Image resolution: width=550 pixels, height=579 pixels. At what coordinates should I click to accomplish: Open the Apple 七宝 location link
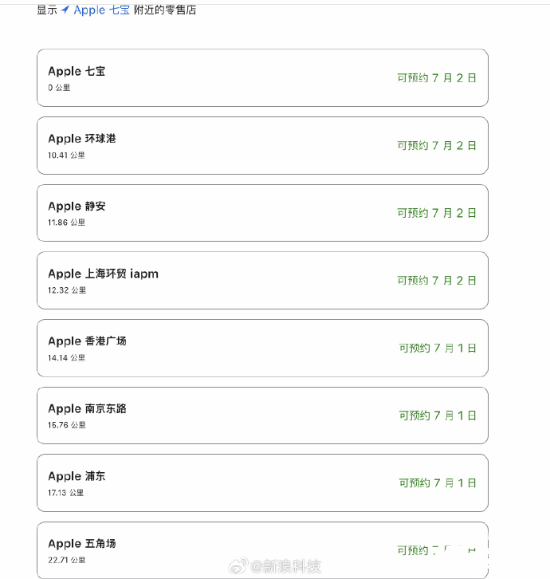click(102, 10)
